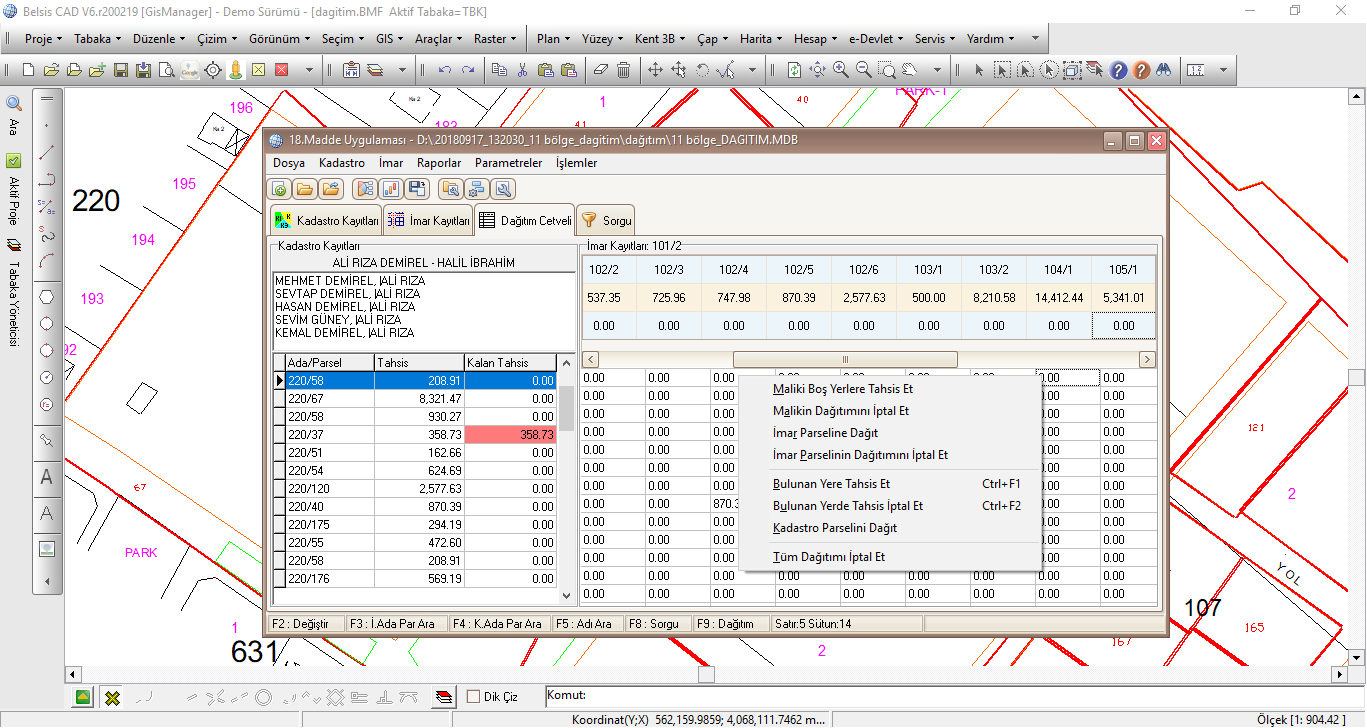
Task: Open the Görünüm dropdown menu
Action: pos(279,39)
